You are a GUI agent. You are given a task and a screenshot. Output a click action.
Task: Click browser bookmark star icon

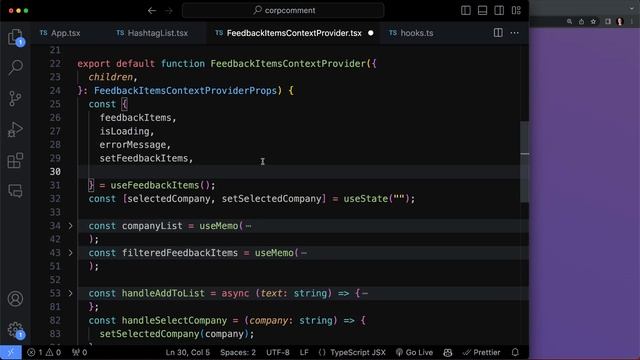[593, 22]
